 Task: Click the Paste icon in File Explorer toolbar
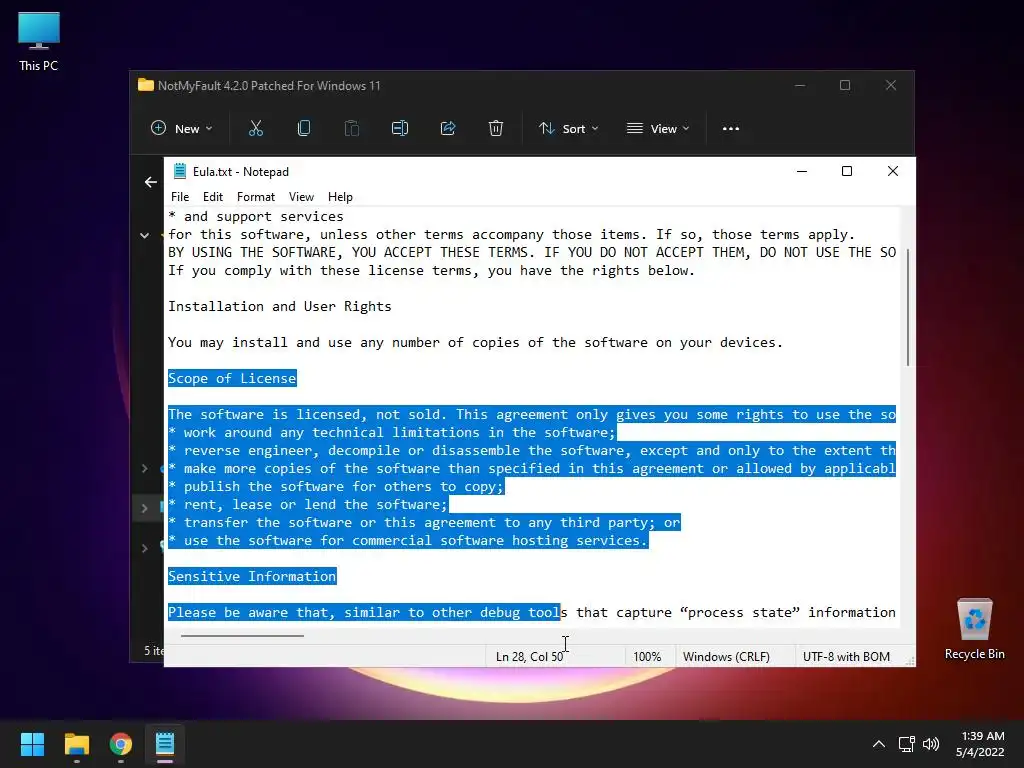pyautogui.click(x=352, y=129)
